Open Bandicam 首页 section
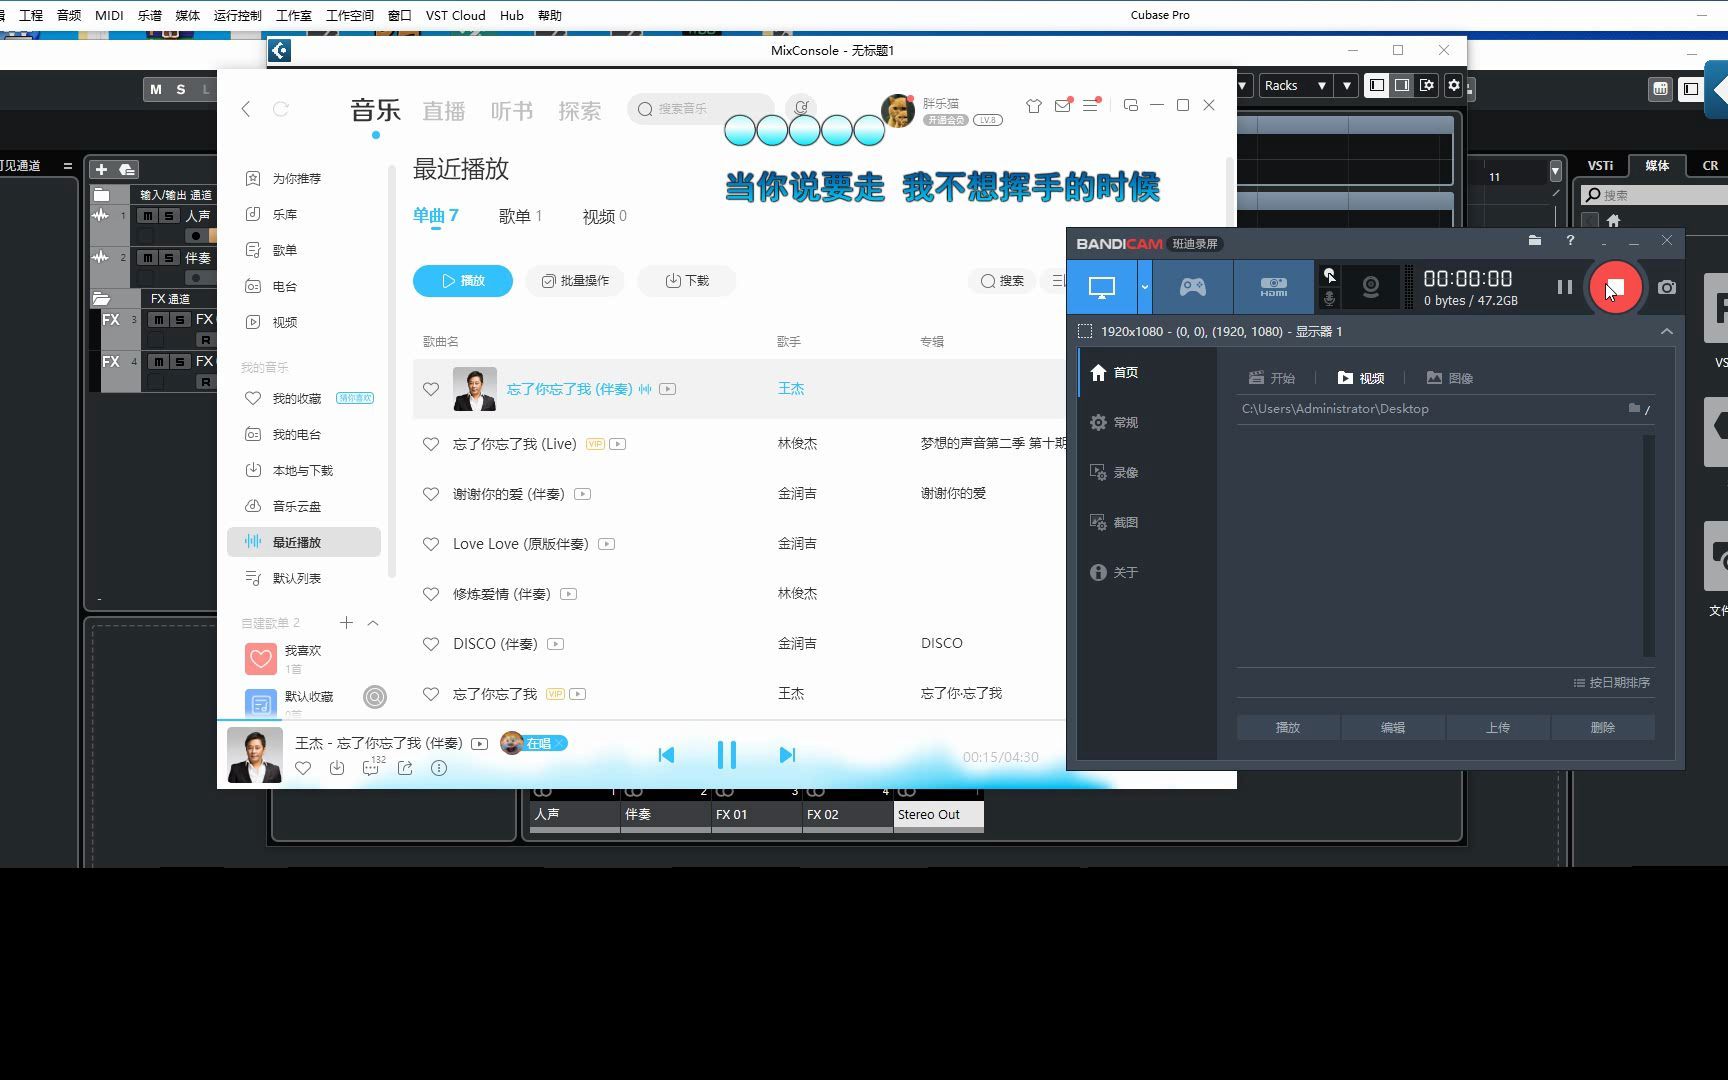Image resolution: width=1728 pixels, height=1080 pixels. click(x=1115, y=373)
